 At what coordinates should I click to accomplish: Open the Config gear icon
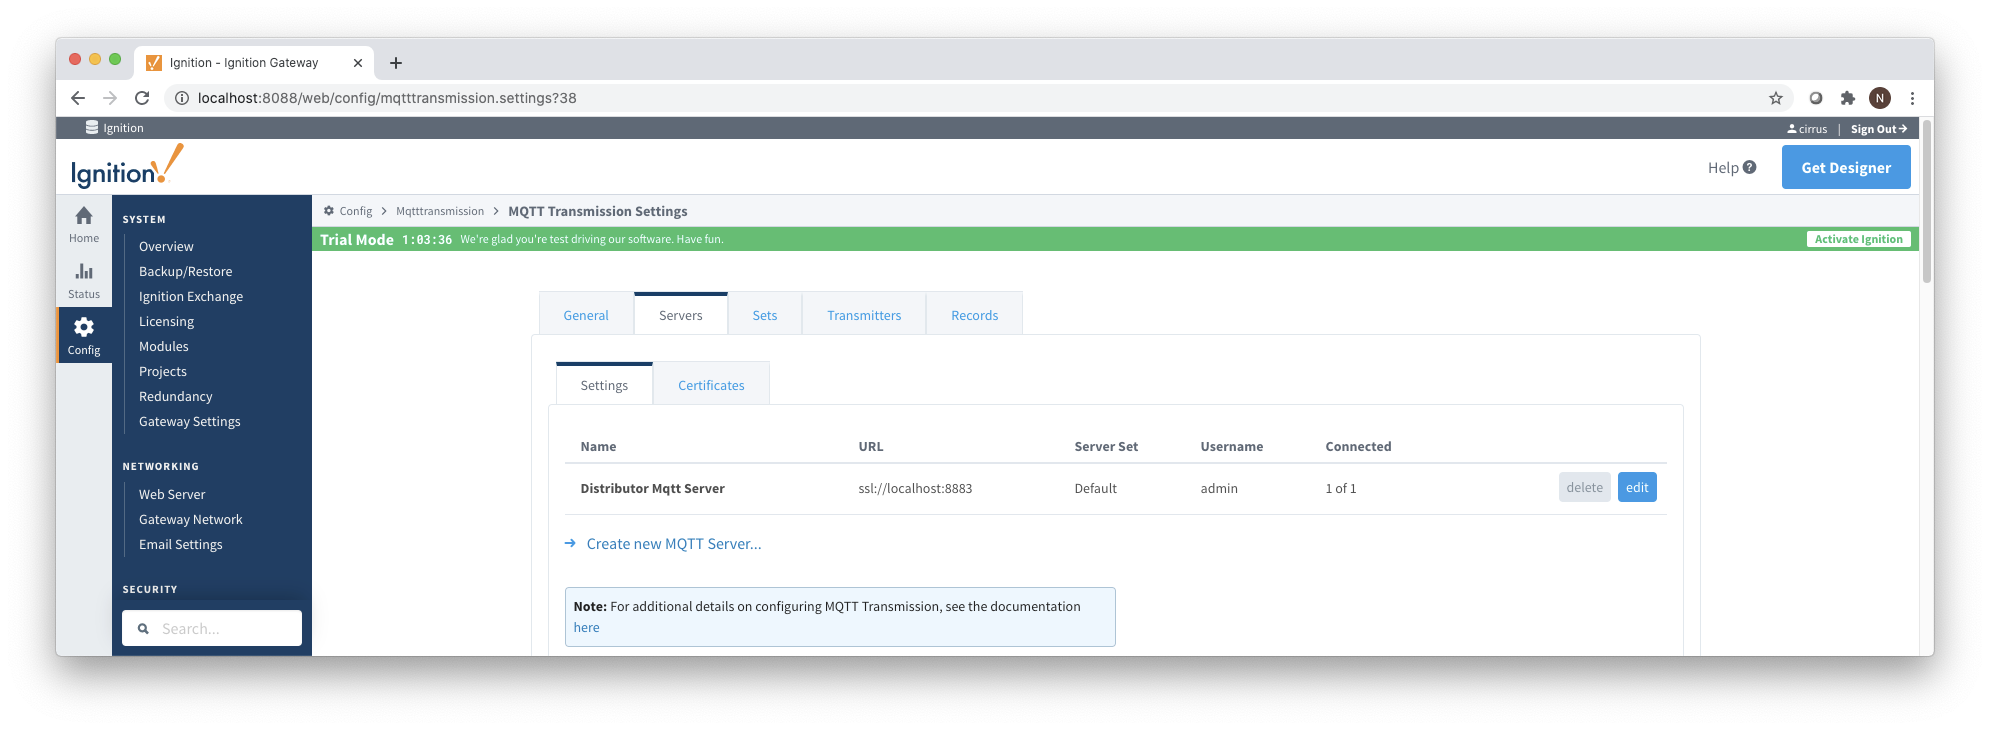(84, 327)
